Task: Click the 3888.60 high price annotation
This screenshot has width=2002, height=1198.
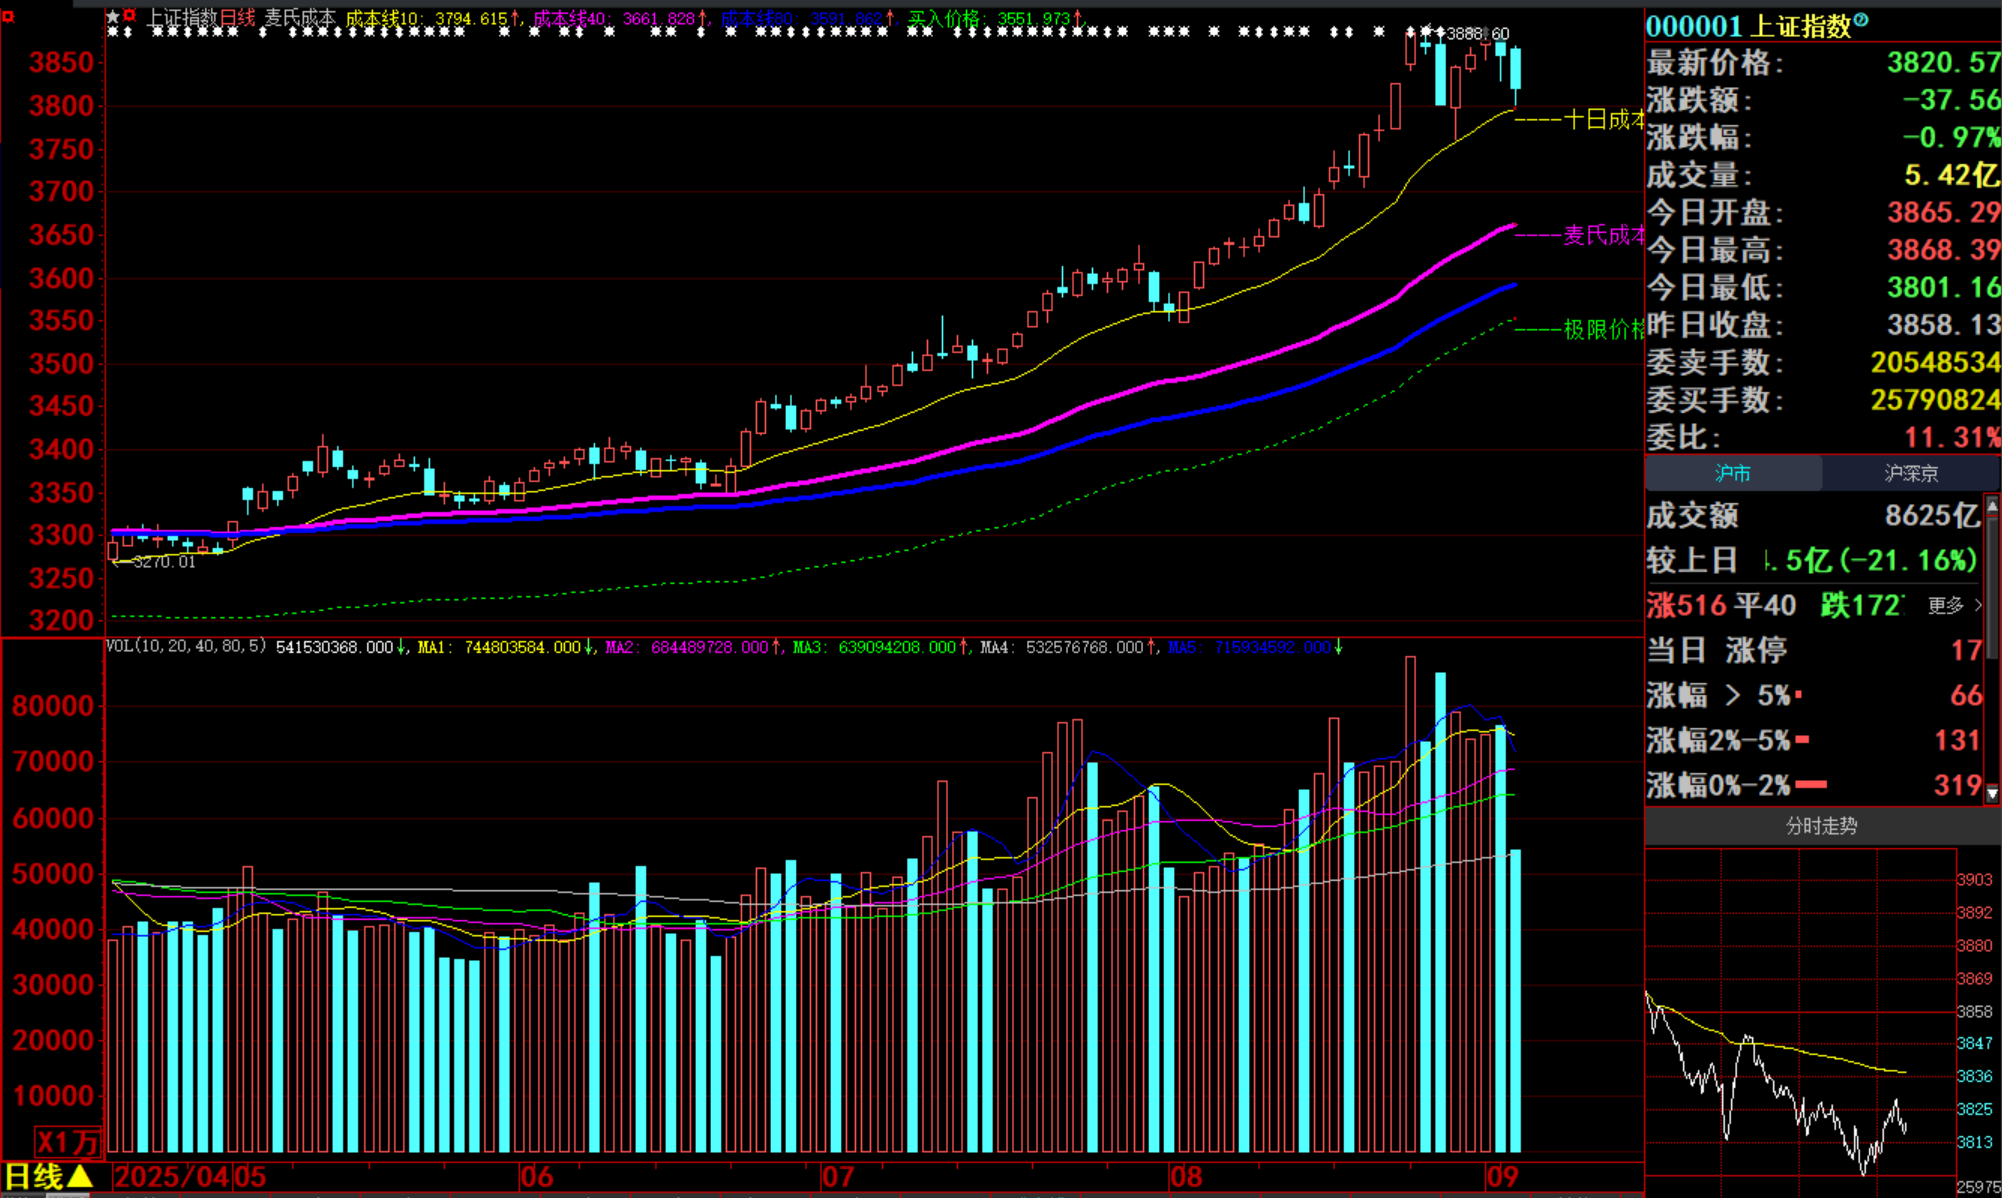Action: click(x=1477, y=34)
